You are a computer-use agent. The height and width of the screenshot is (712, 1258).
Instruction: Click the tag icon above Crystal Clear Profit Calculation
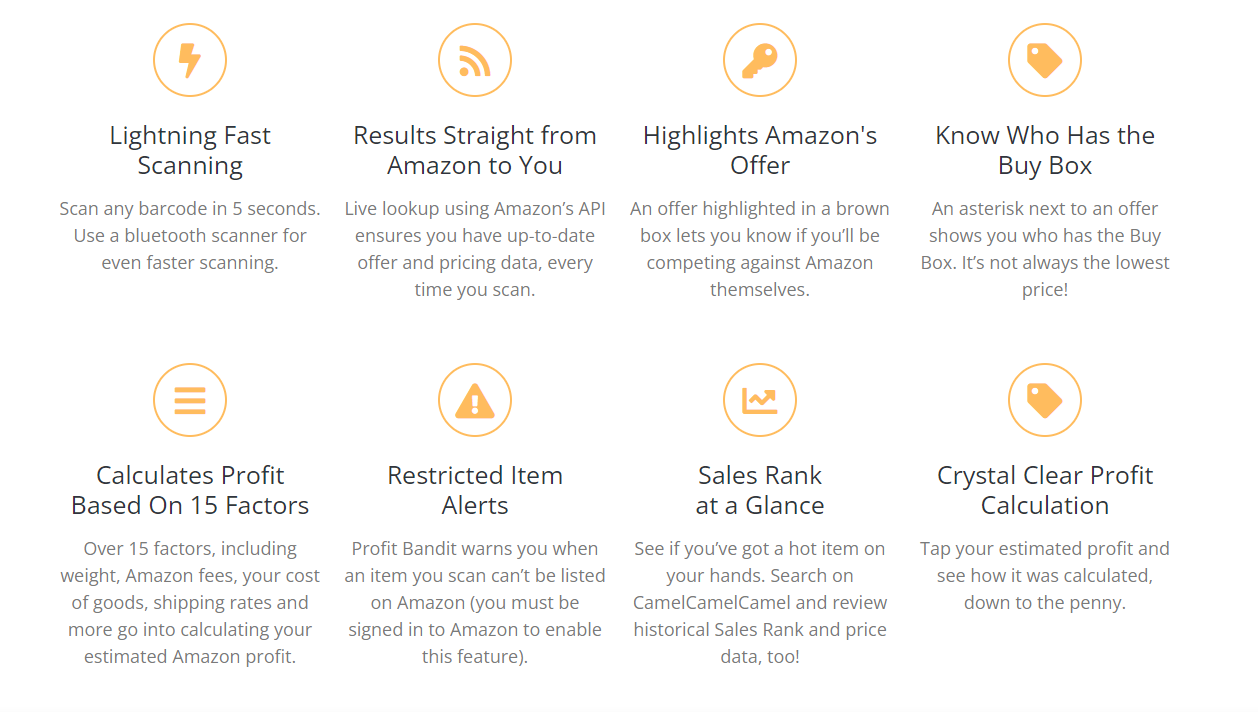[1045, 400]
